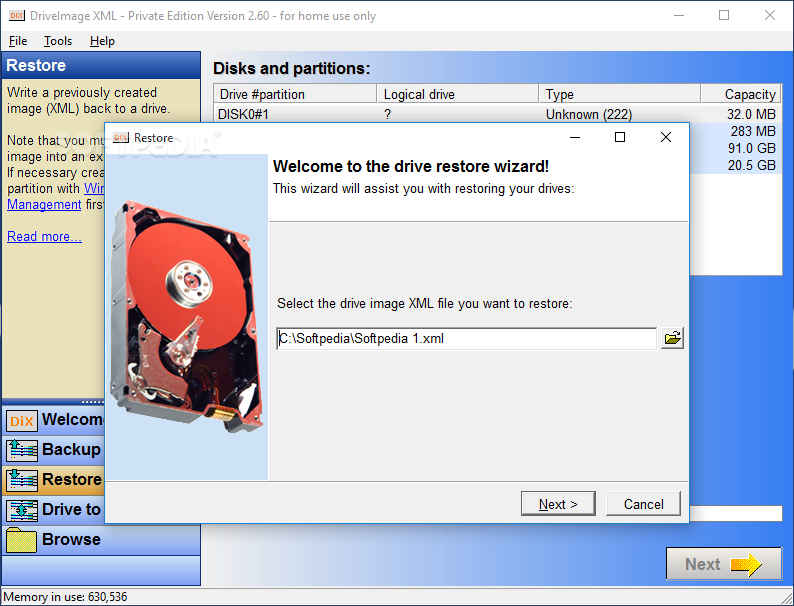
Task: Maximize the Restore wizard dialog
Action: 620,137
